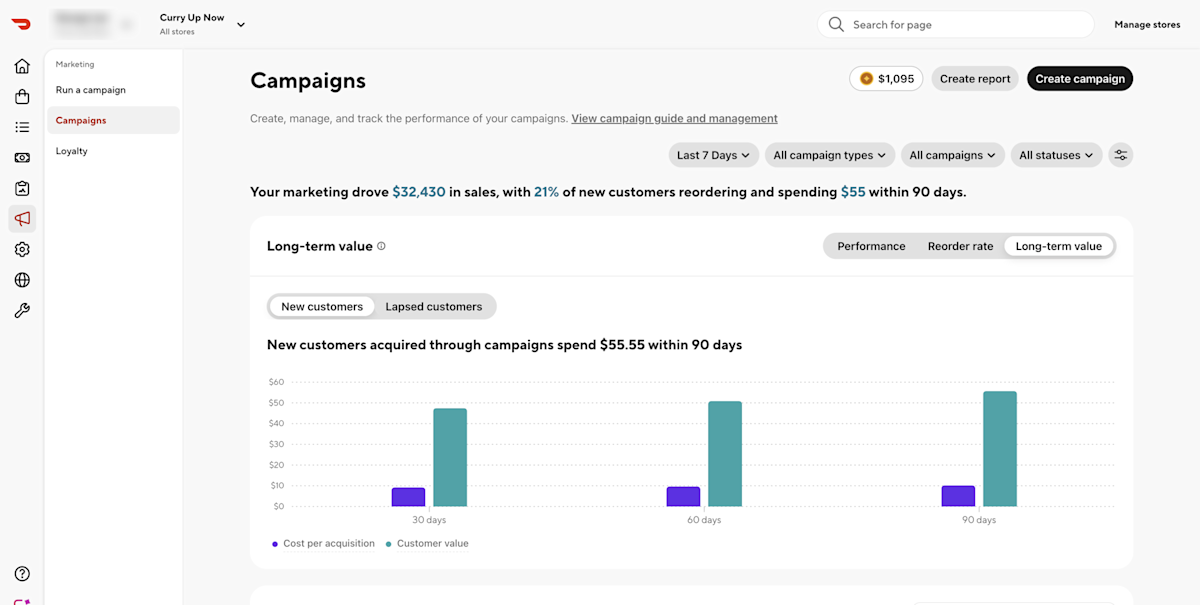Switch to Lapsed customers segment
This screenshot has width=1200, height=605.
(x=434, y=307)
